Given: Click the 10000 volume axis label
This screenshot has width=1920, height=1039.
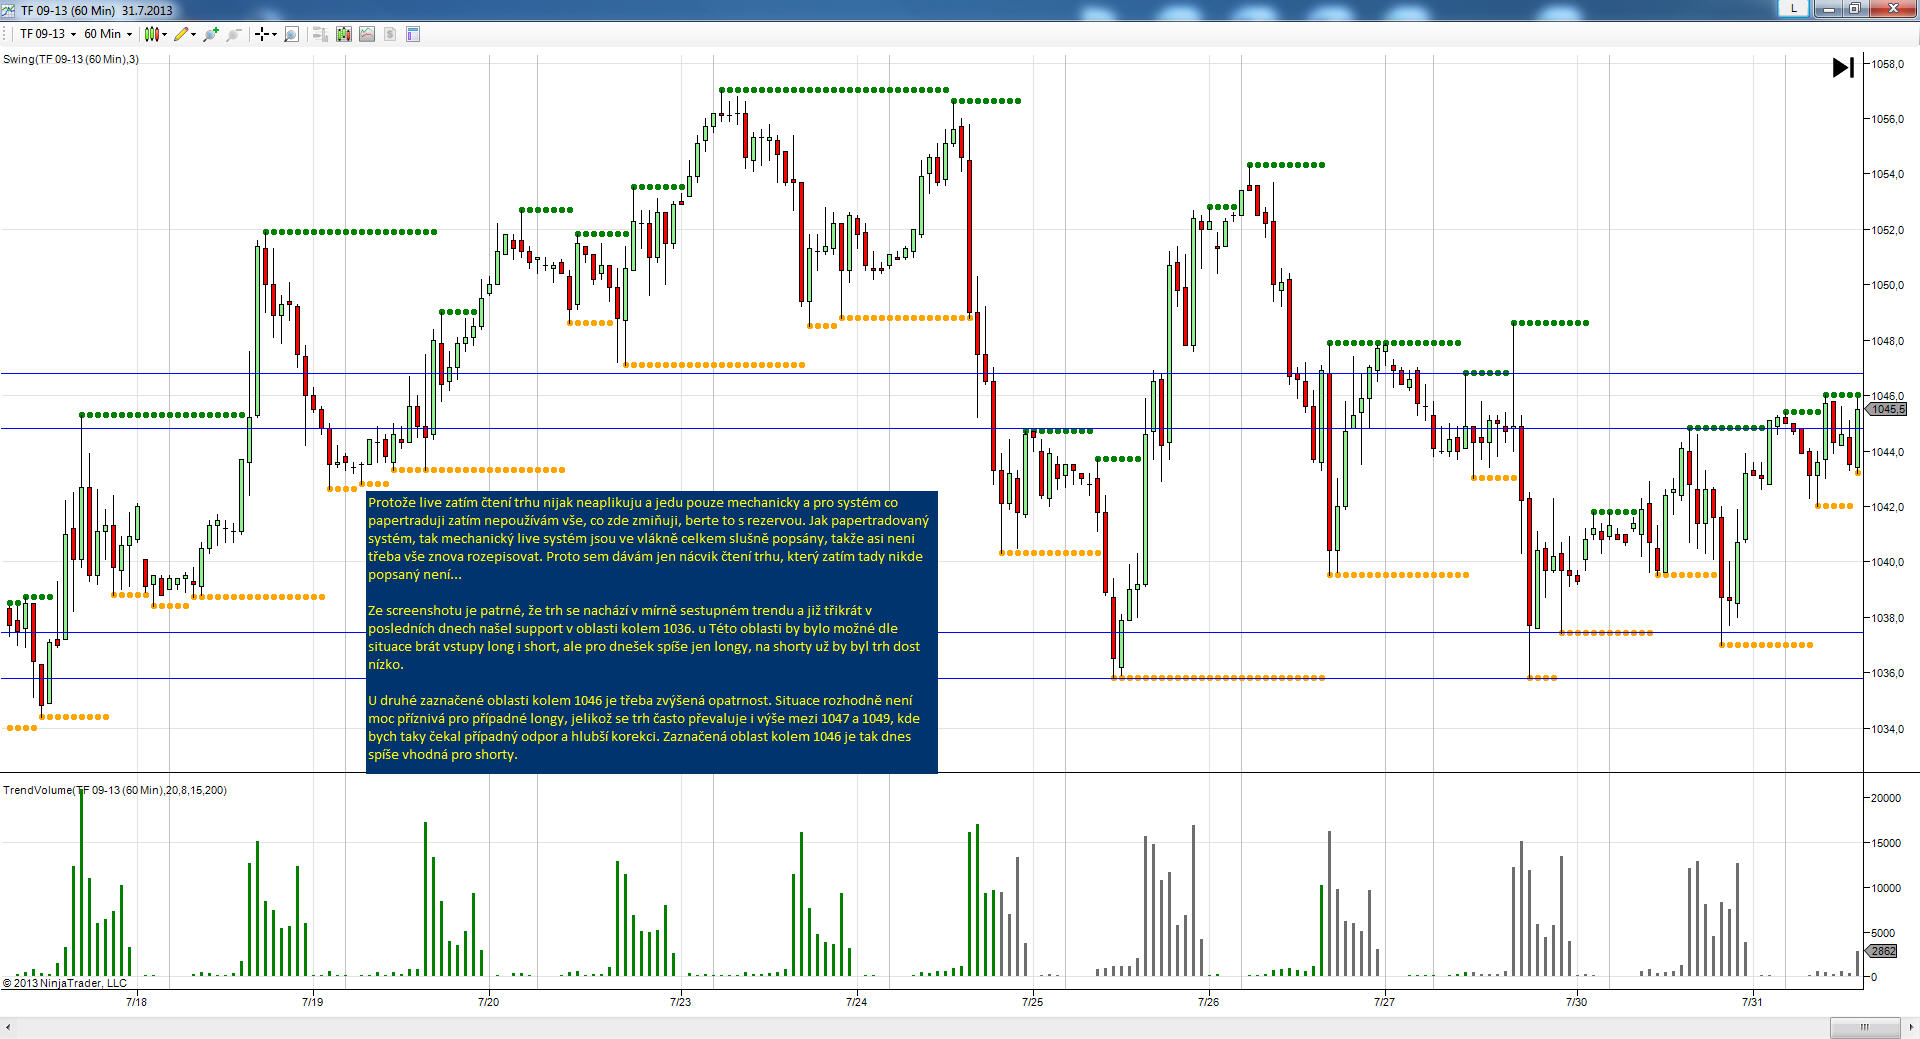Looking at the screenshot, I should (1886, 888).
